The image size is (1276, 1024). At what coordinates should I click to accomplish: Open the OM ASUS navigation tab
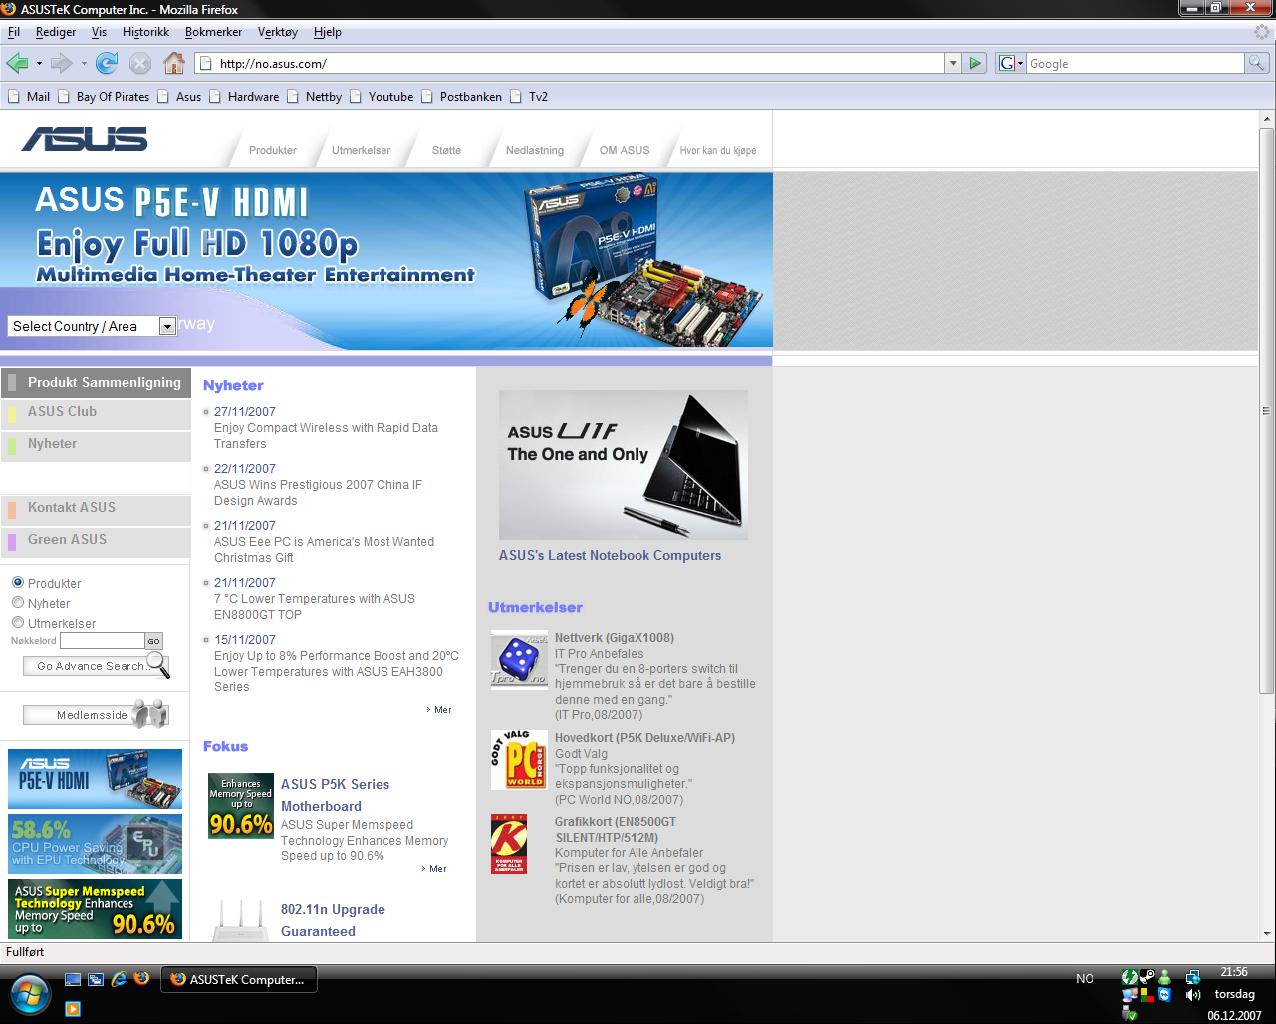[624, 150]
